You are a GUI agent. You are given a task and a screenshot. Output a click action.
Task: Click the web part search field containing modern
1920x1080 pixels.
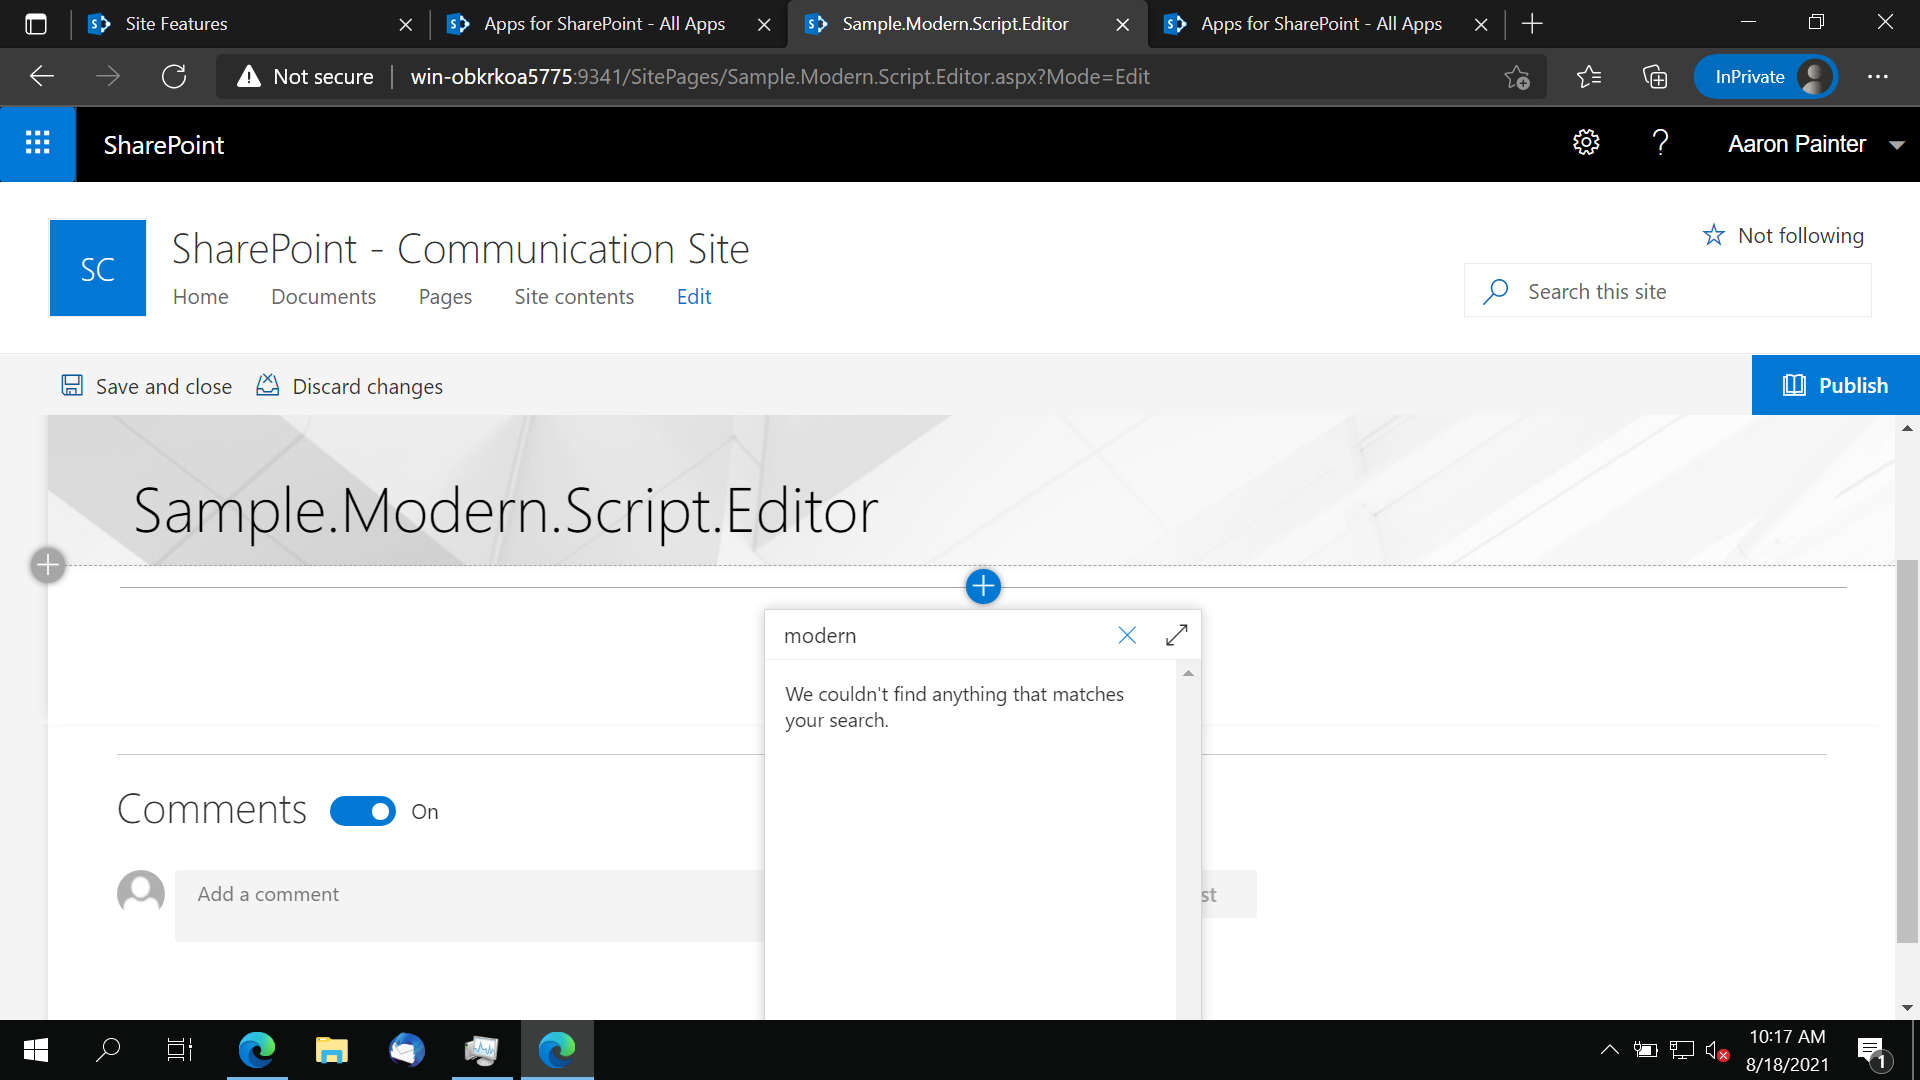tap(940, 635)
